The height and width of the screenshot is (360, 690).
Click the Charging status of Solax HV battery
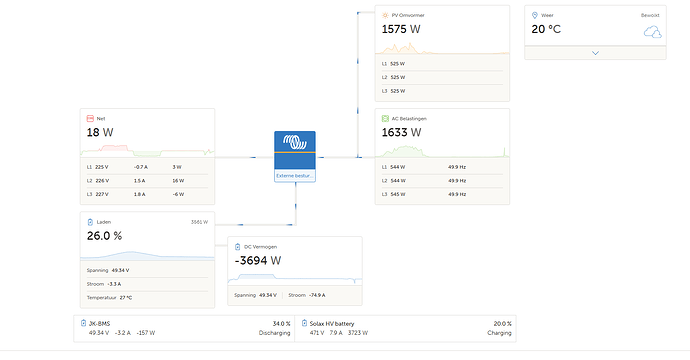(x=499, y=333)
